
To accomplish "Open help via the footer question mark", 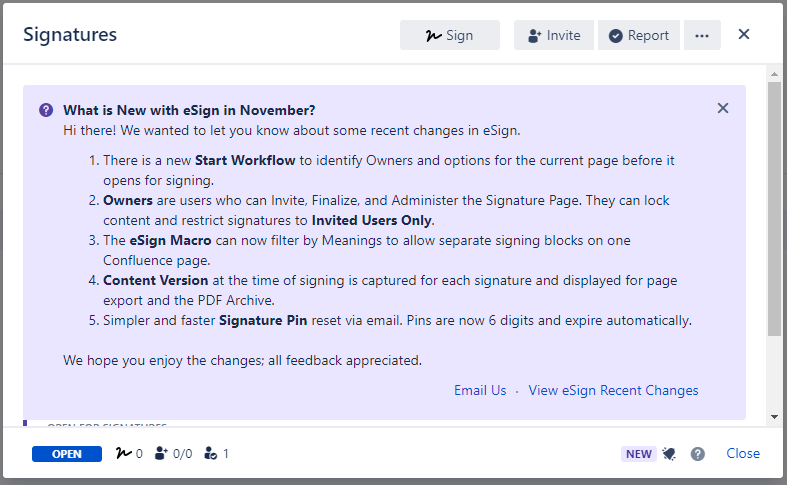I will pos(698,454).
